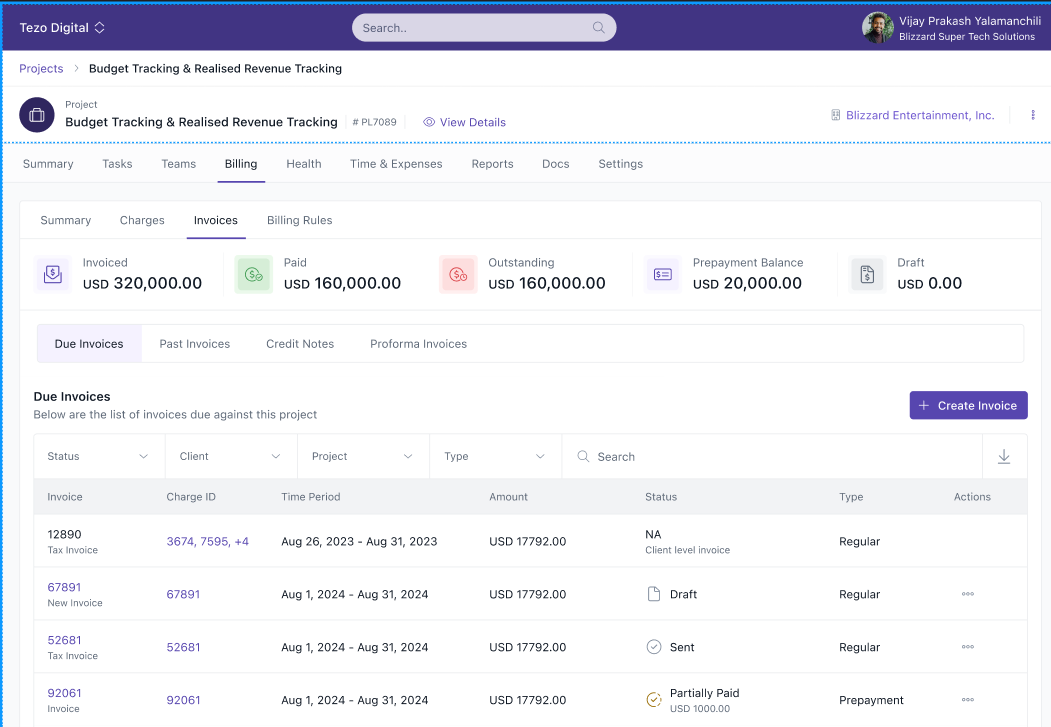Switch to the Time & Expenses tab
The width and height of the screenshot is (1051, 727).
click(396, 164)
